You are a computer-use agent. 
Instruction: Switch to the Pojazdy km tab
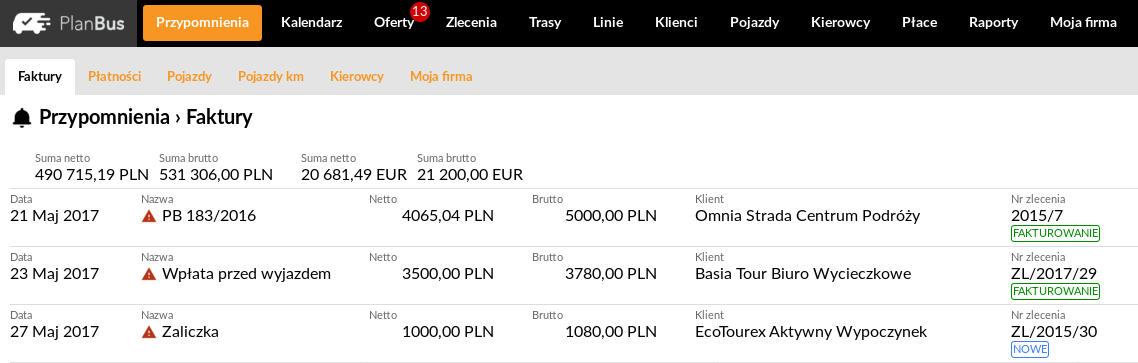click(x=271, y=76)
